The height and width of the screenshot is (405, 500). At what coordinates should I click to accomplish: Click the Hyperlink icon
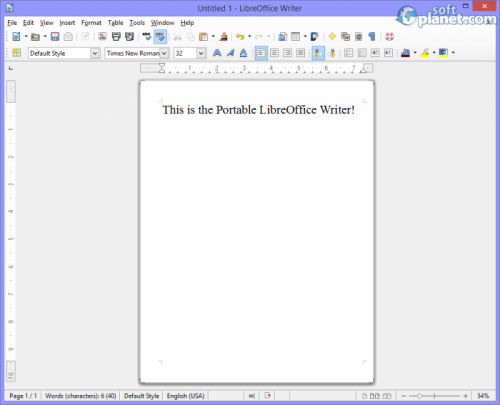[282, 36]
